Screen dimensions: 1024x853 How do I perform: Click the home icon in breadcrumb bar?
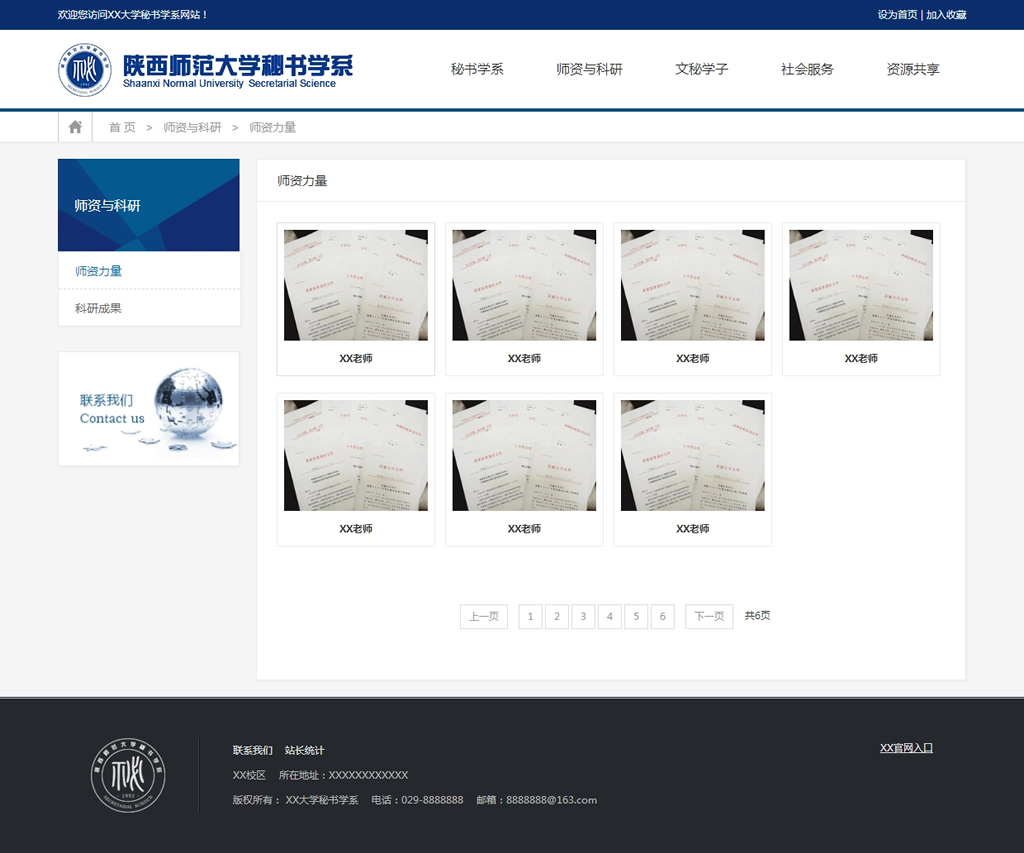pyautogui.click(x=75, y=127)
